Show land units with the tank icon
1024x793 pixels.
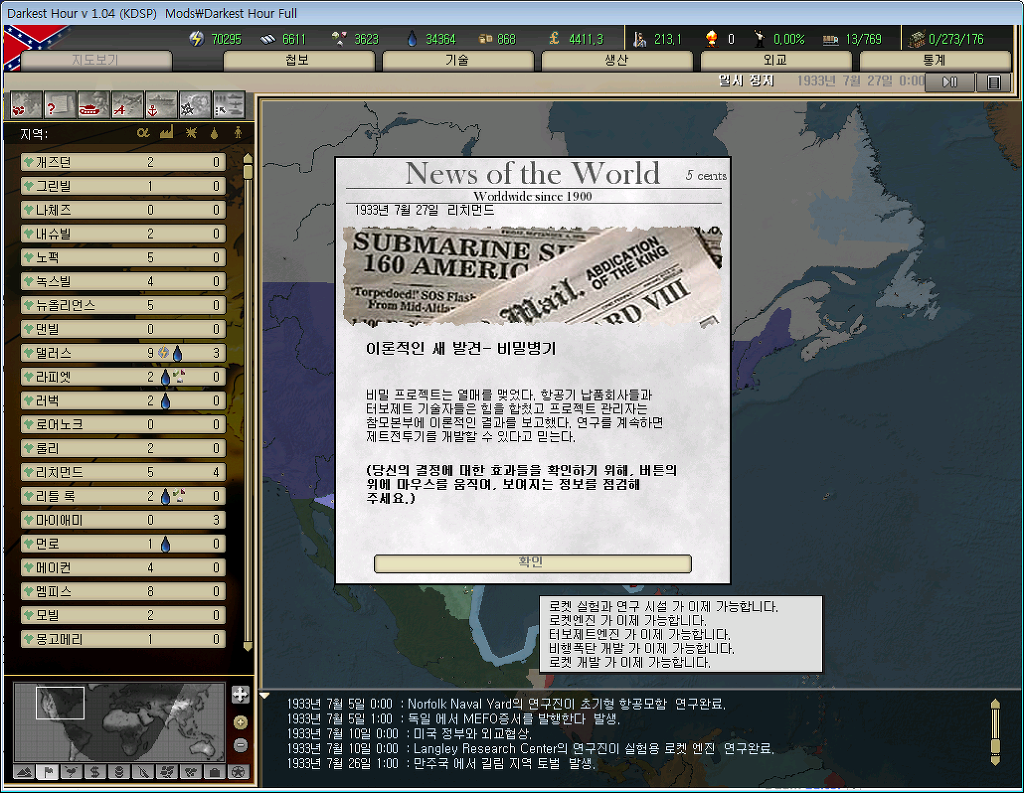click(x=94, y=105)
